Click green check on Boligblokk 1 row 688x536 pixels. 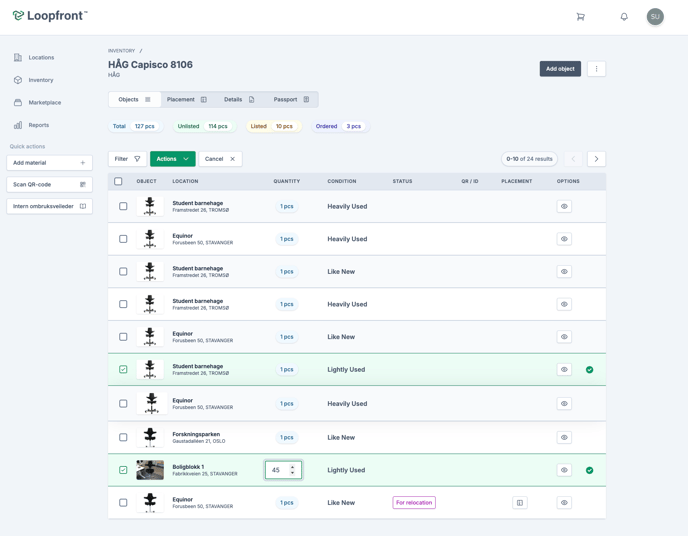(x=589, y=470)
